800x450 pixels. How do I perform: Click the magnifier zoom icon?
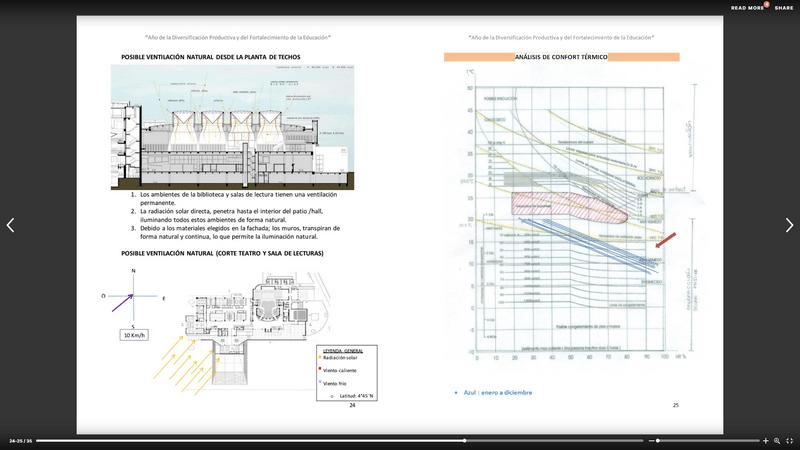777,441
